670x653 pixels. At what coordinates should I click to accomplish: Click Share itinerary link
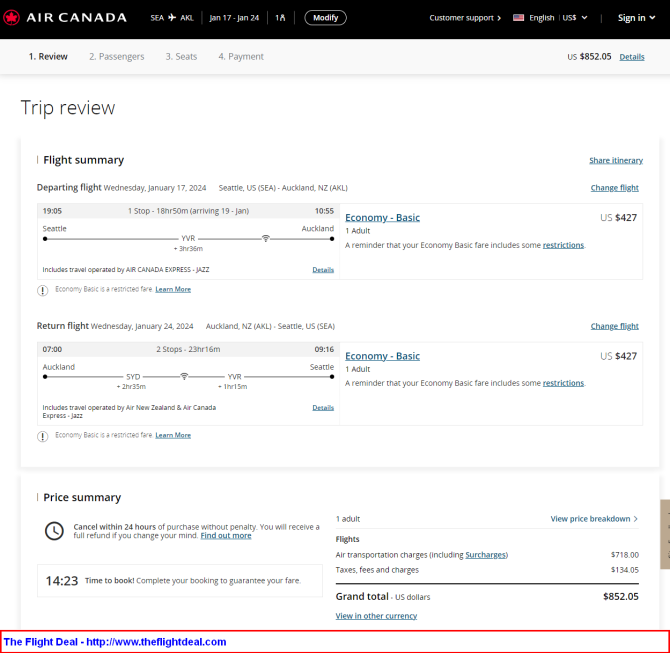tap(616, 160)
